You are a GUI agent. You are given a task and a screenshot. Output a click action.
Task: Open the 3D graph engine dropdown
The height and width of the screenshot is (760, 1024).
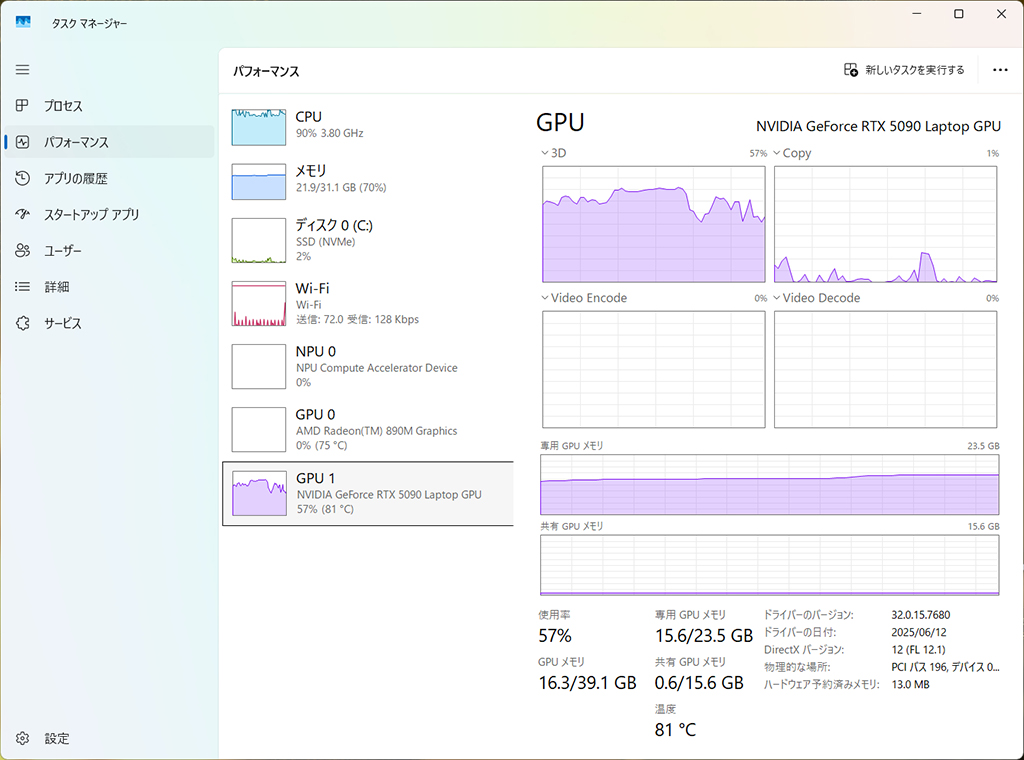[553, 153]
